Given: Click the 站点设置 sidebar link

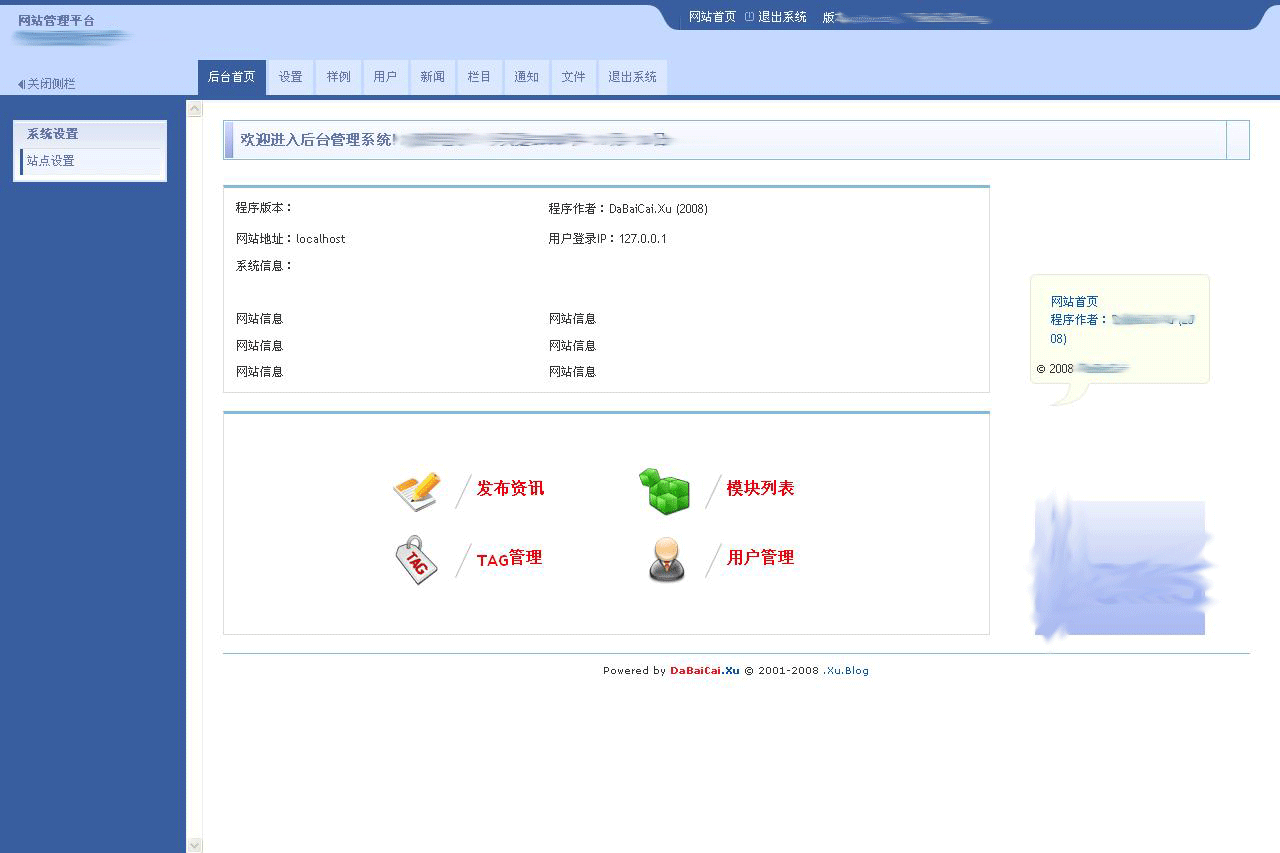Looking at the screenshot, I should (50, 160).
